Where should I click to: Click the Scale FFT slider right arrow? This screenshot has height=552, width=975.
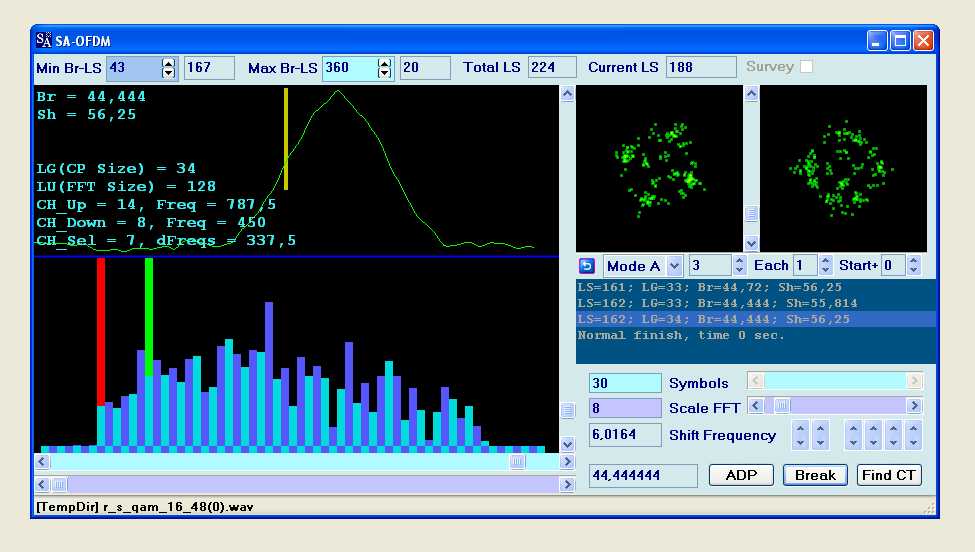914,407
